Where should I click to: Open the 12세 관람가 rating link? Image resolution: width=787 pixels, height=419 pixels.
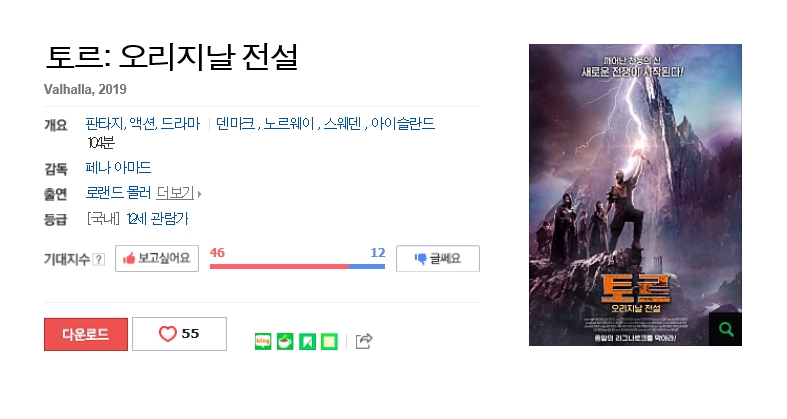pyautogui.click(x=157, y=219)
